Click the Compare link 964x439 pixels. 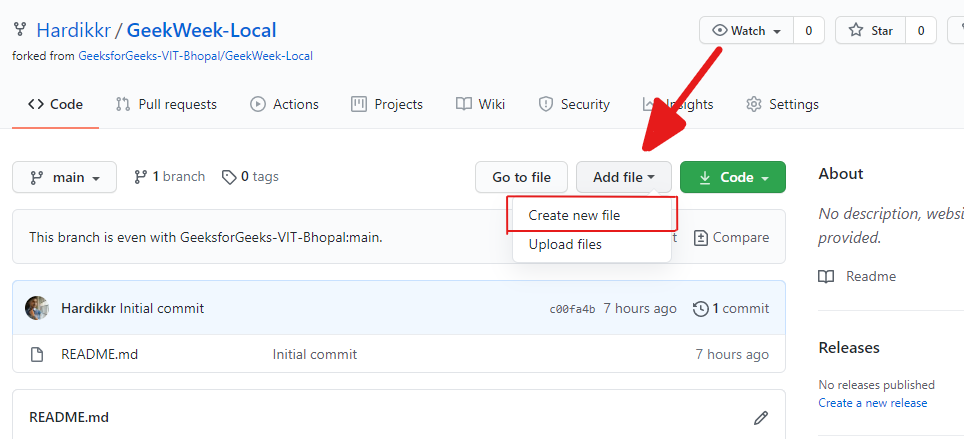(x=731, y=237)
